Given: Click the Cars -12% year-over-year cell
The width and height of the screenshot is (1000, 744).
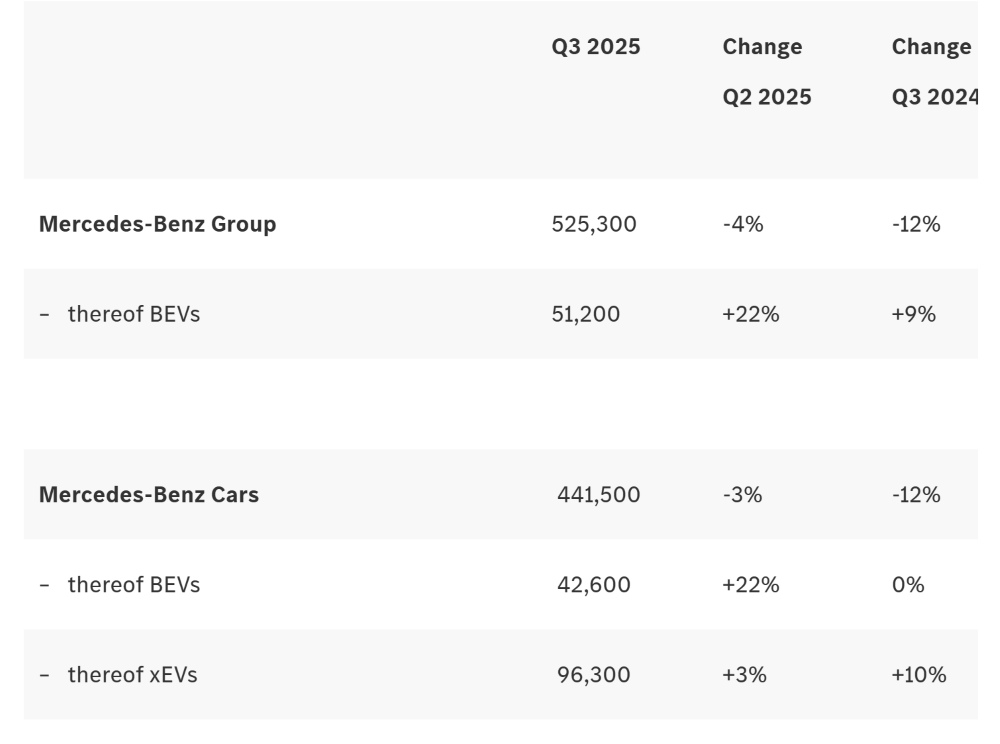Looking at the screenshot, I should point(916,495).
